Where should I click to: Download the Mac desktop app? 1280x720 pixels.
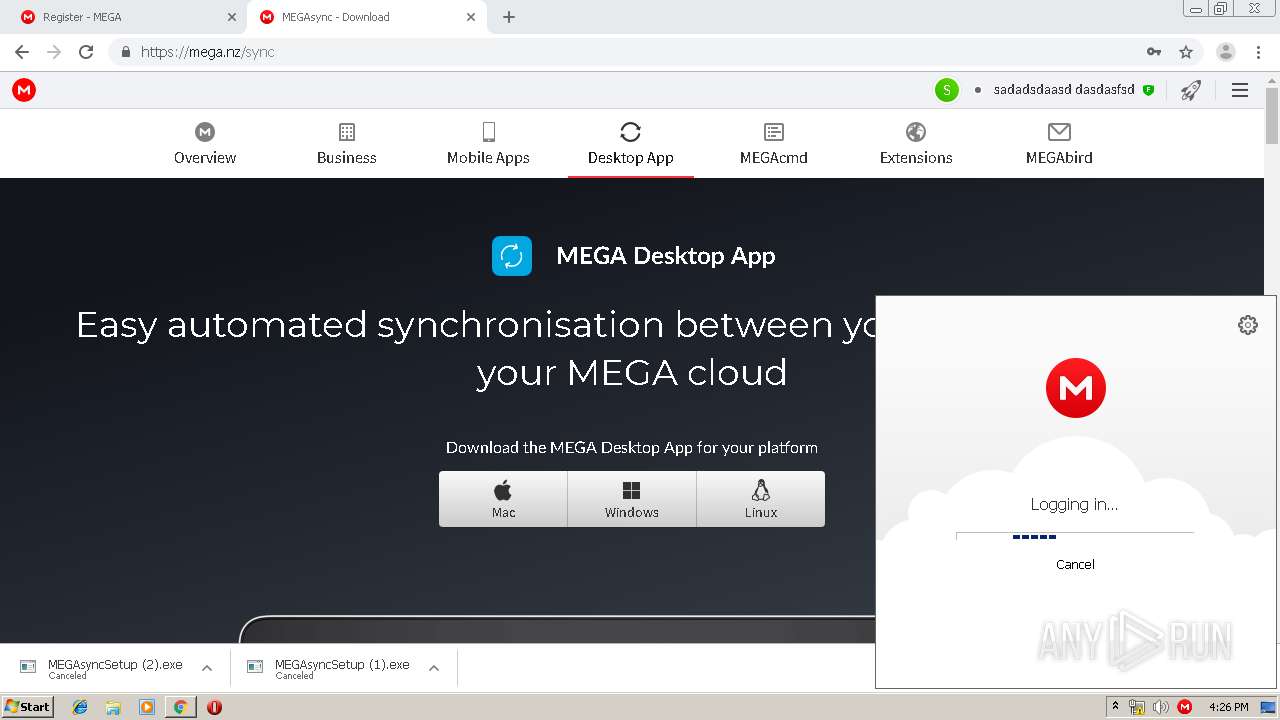pyautogui.click(x=503, y=499)
